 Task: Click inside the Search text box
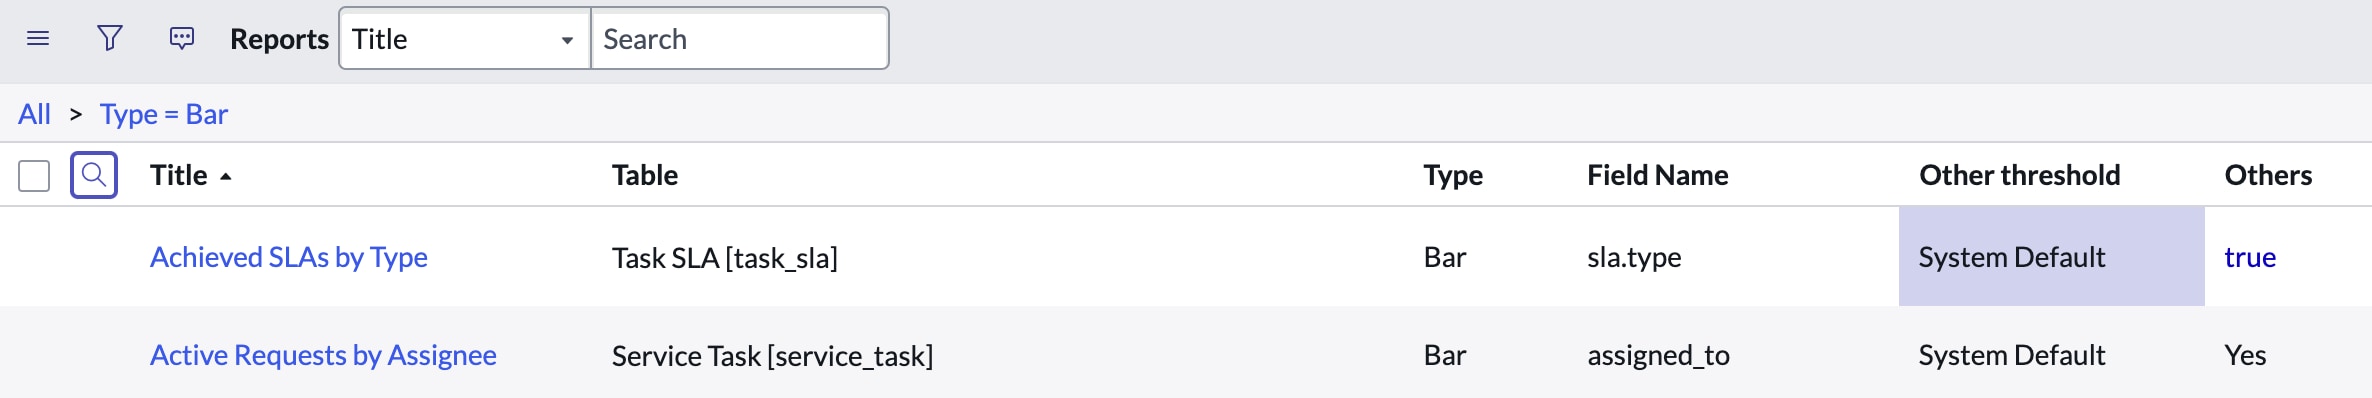click(x=740, y=39)
